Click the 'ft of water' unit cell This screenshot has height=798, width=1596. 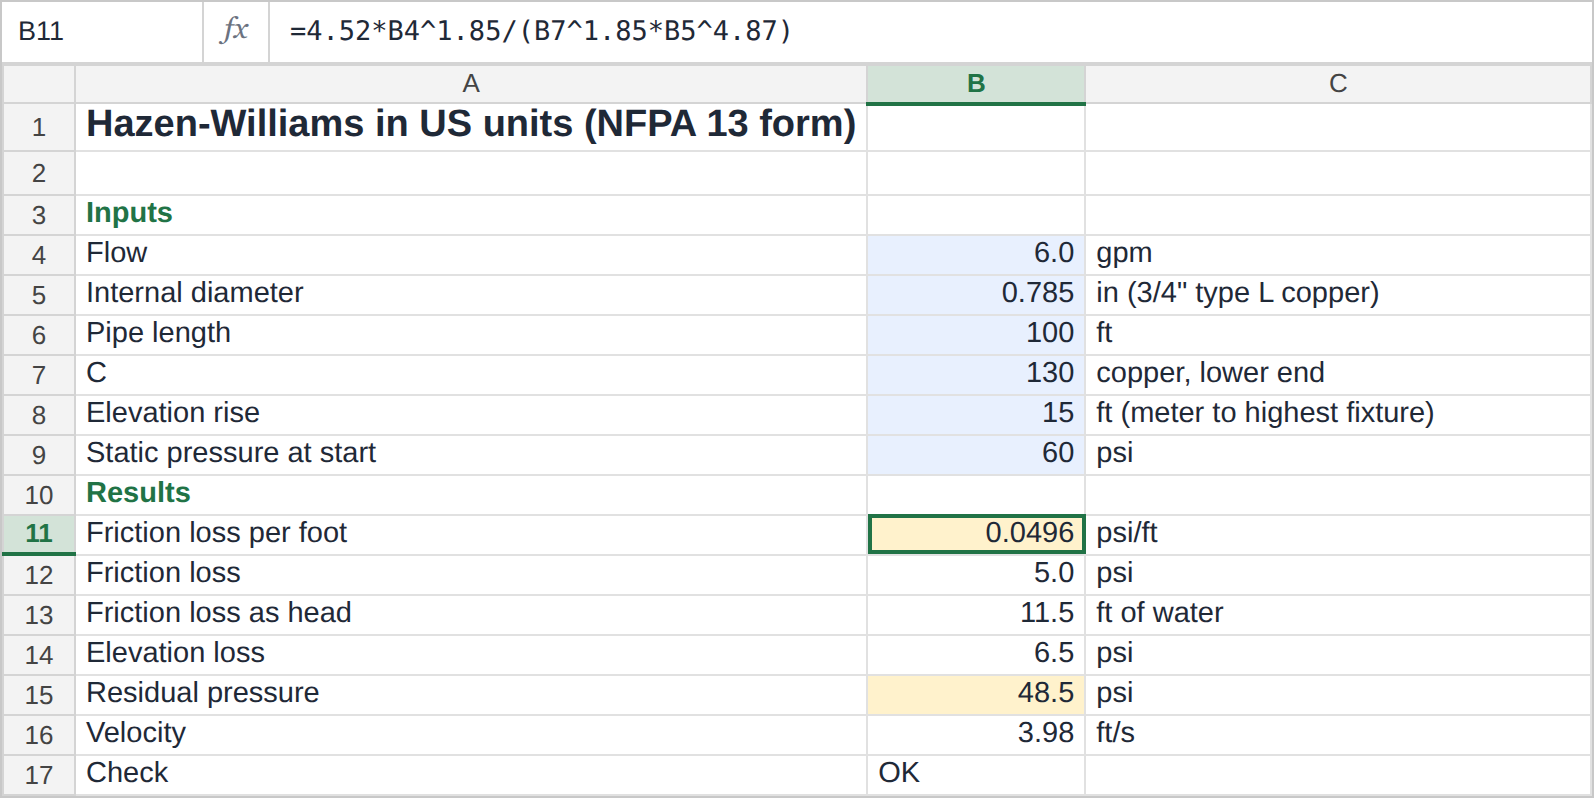pos(1338,615)
